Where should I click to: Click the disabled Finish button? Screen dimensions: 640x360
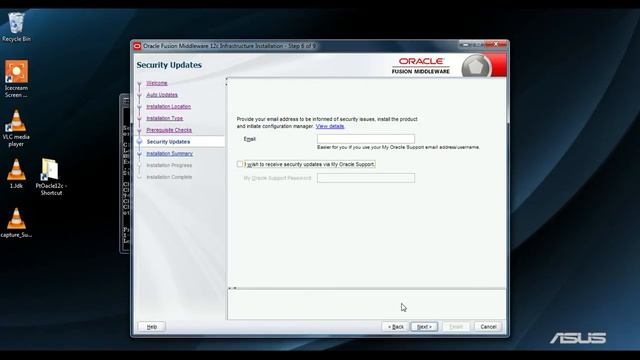(456, 327)
